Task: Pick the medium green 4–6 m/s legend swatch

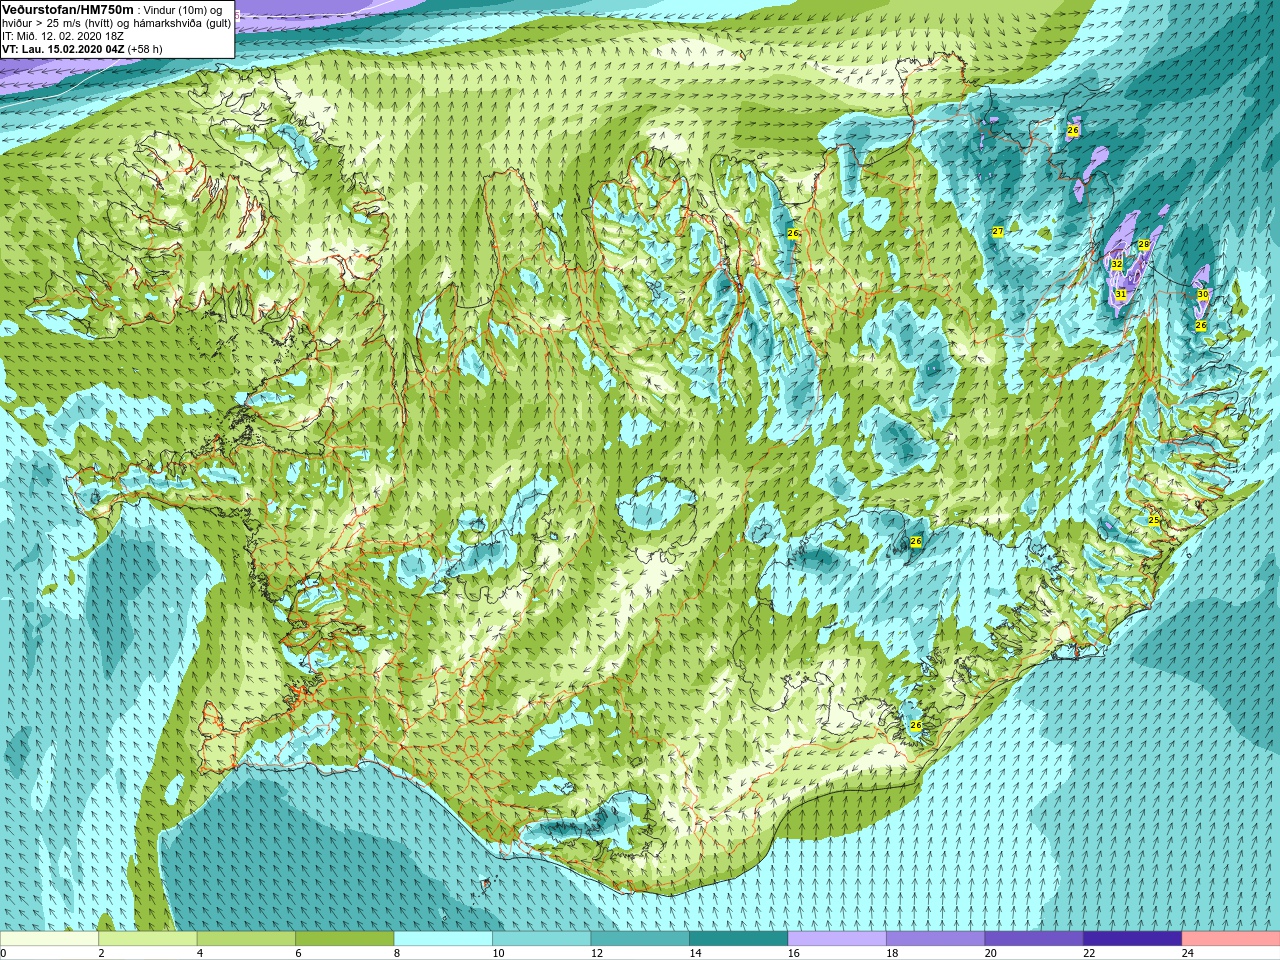Action: point(246,939)
